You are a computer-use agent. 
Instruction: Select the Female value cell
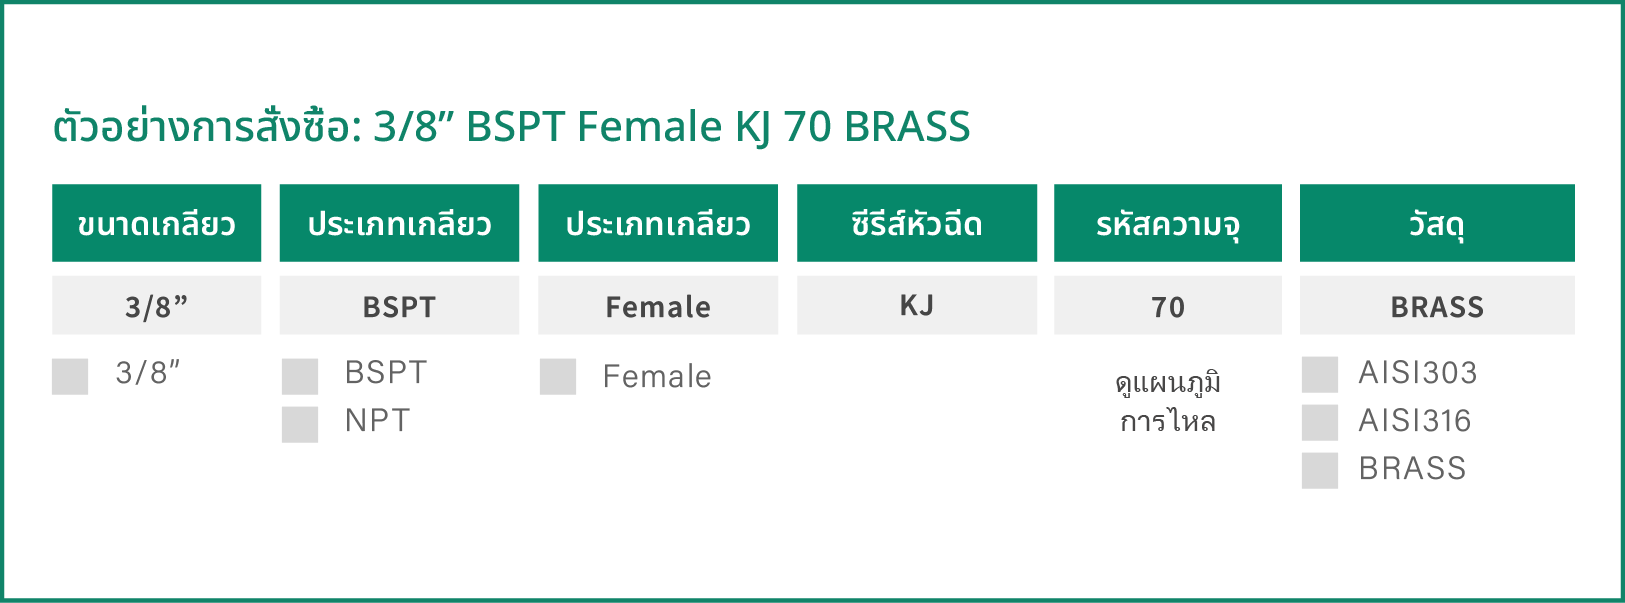pos(658,305)
